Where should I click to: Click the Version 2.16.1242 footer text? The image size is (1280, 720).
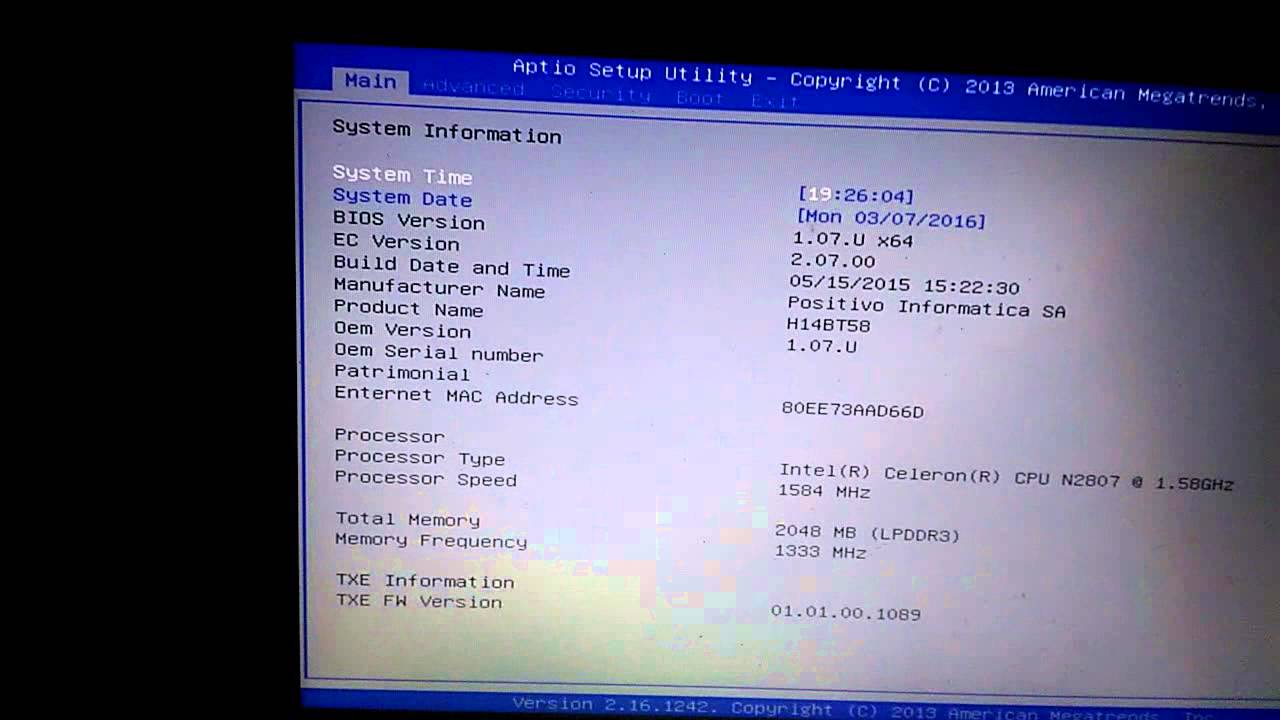616,704
